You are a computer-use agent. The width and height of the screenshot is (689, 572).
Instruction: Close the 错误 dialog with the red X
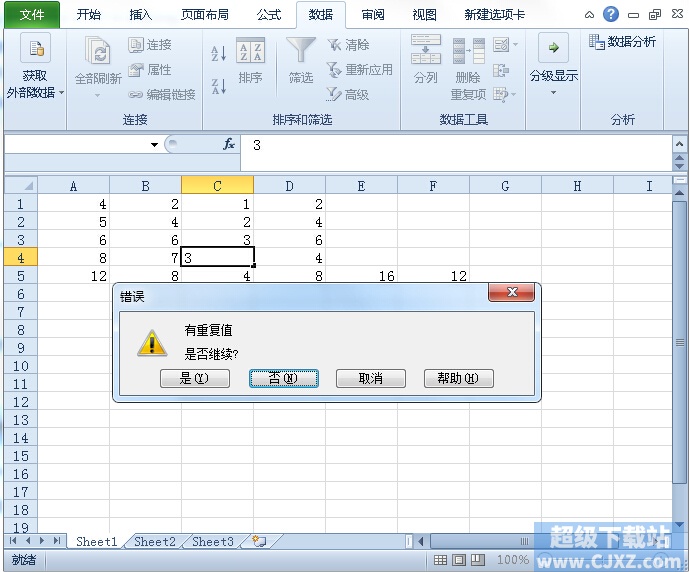point(511,292)
